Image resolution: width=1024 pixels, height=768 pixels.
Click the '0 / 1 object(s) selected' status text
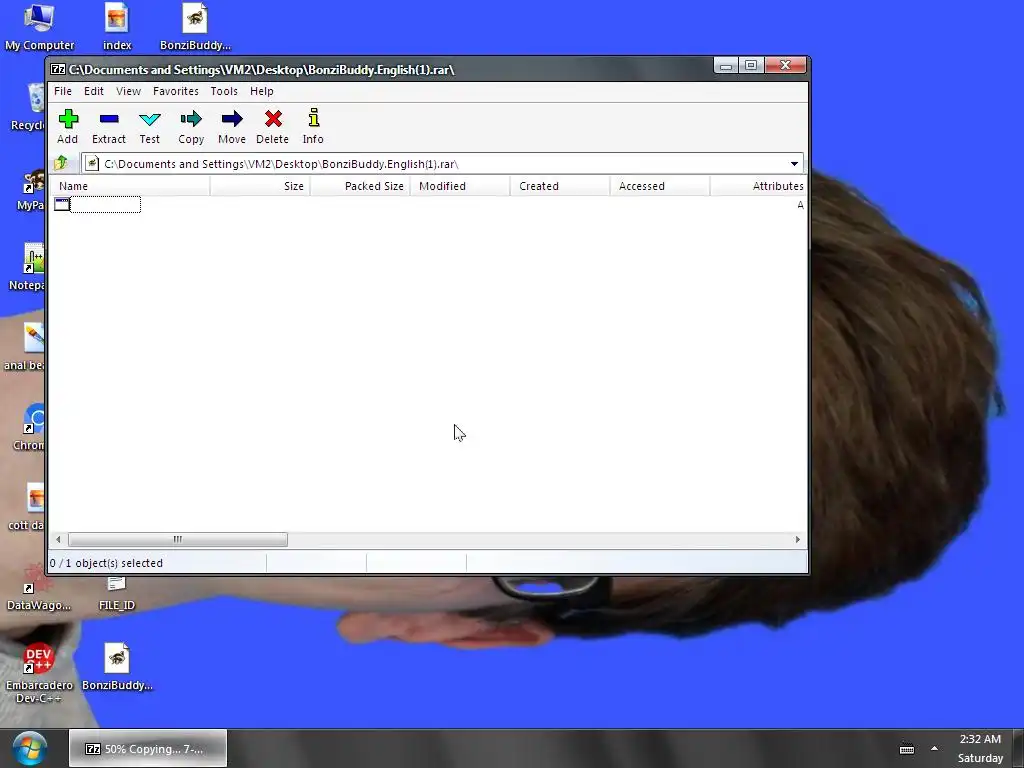tap(106, 563)
